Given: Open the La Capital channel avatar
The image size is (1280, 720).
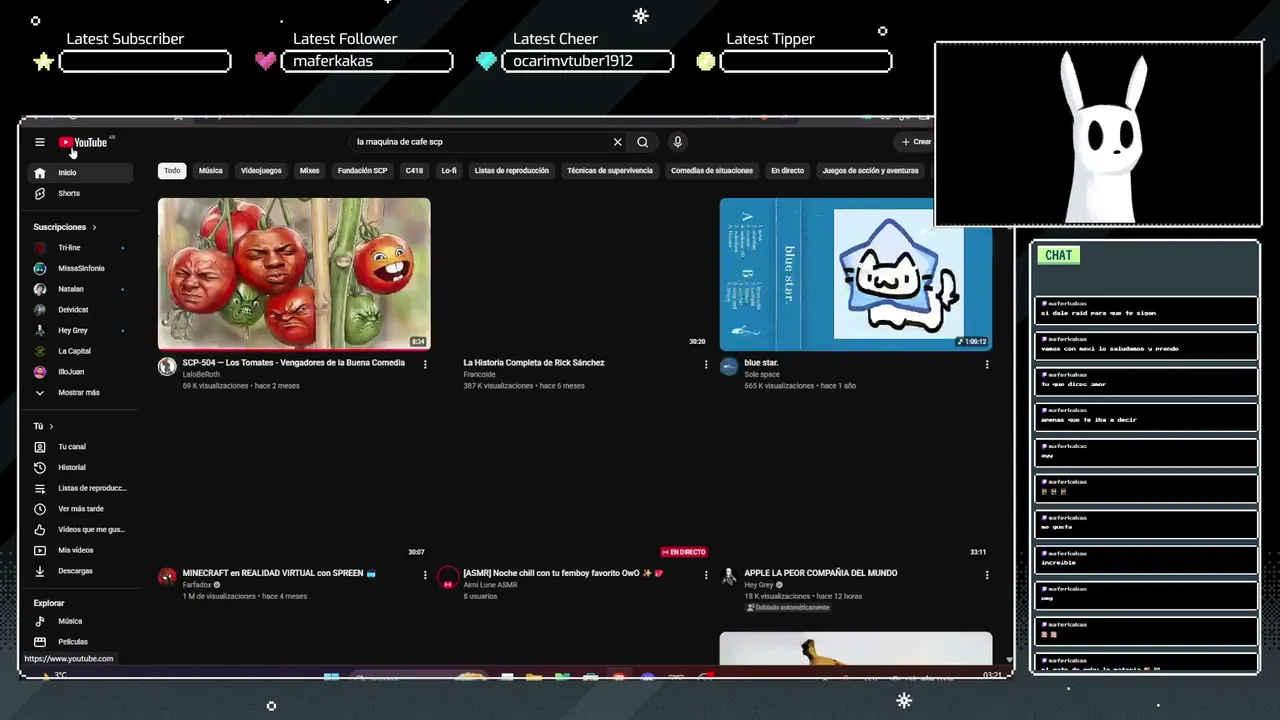Looking at the screenshot, I should point(40,351).
